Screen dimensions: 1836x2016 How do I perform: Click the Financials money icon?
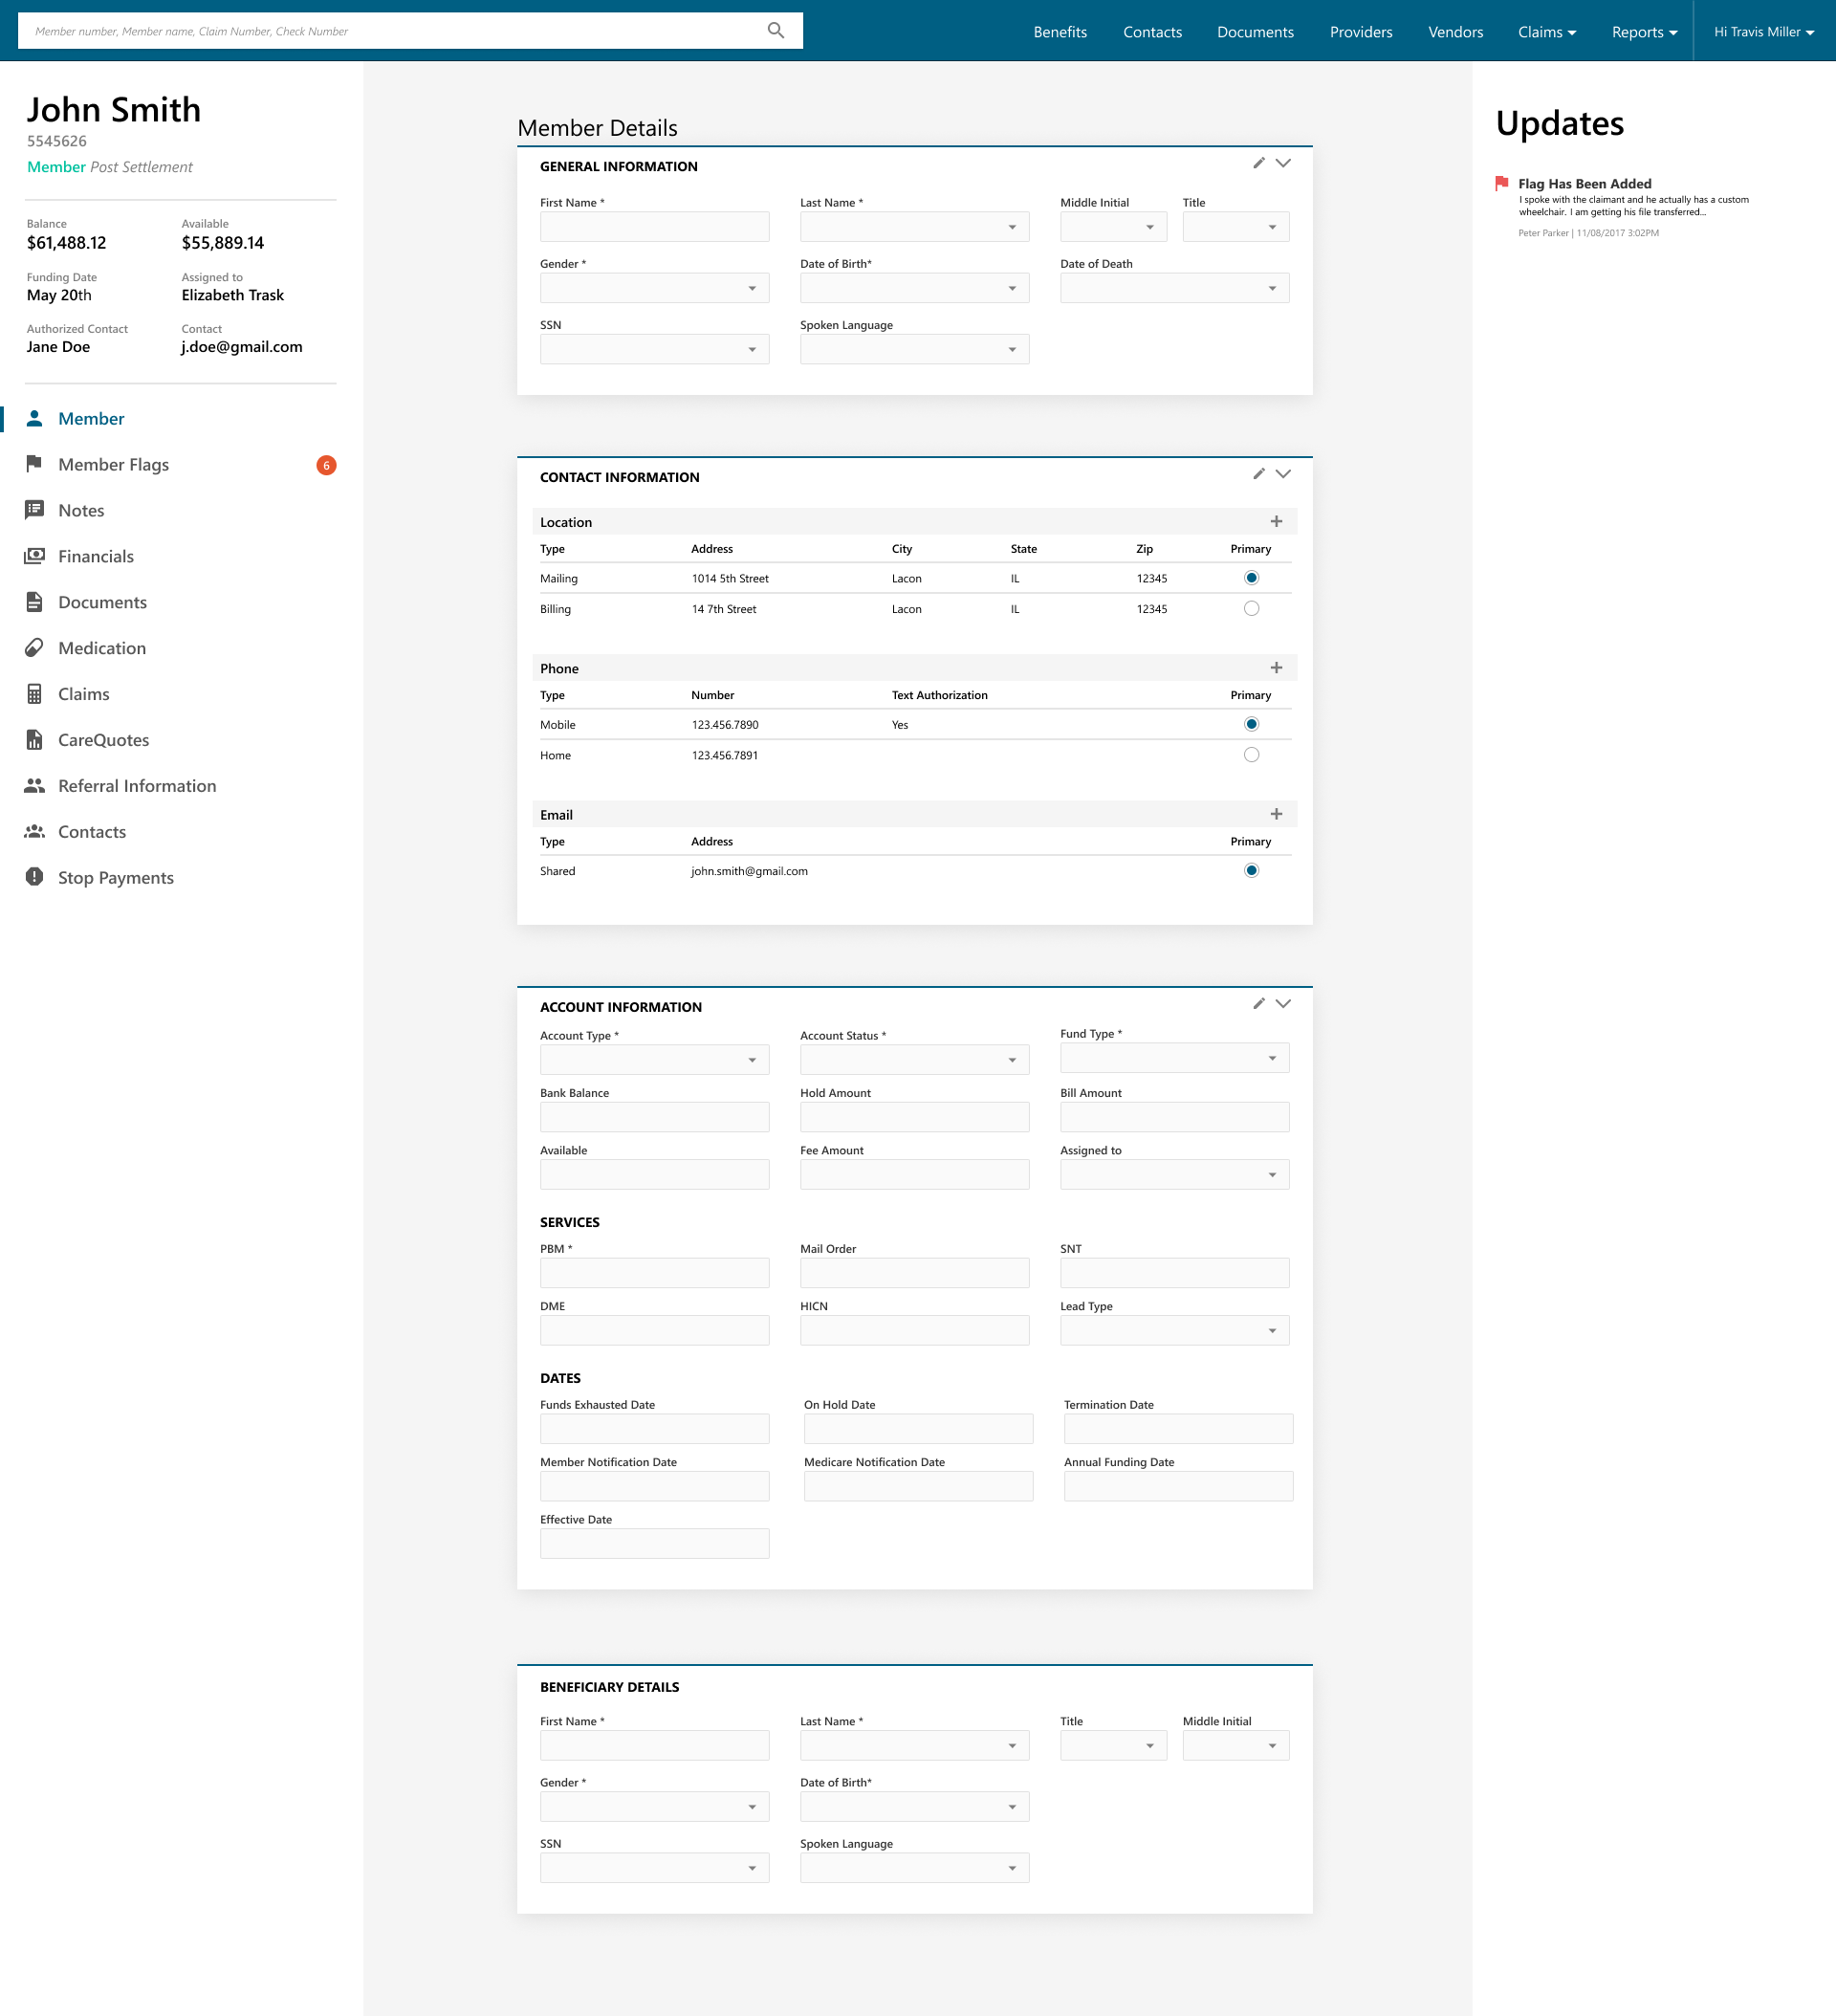point(34,555)
